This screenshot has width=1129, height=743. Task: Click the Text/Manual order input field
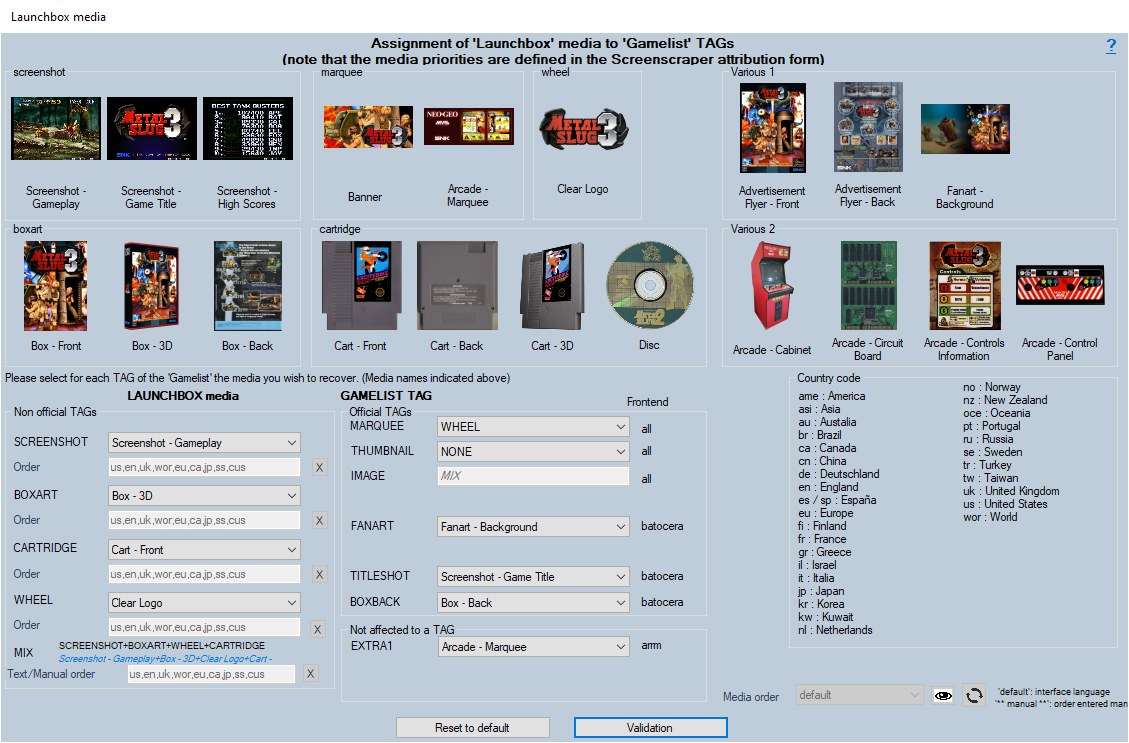point(211,674)
